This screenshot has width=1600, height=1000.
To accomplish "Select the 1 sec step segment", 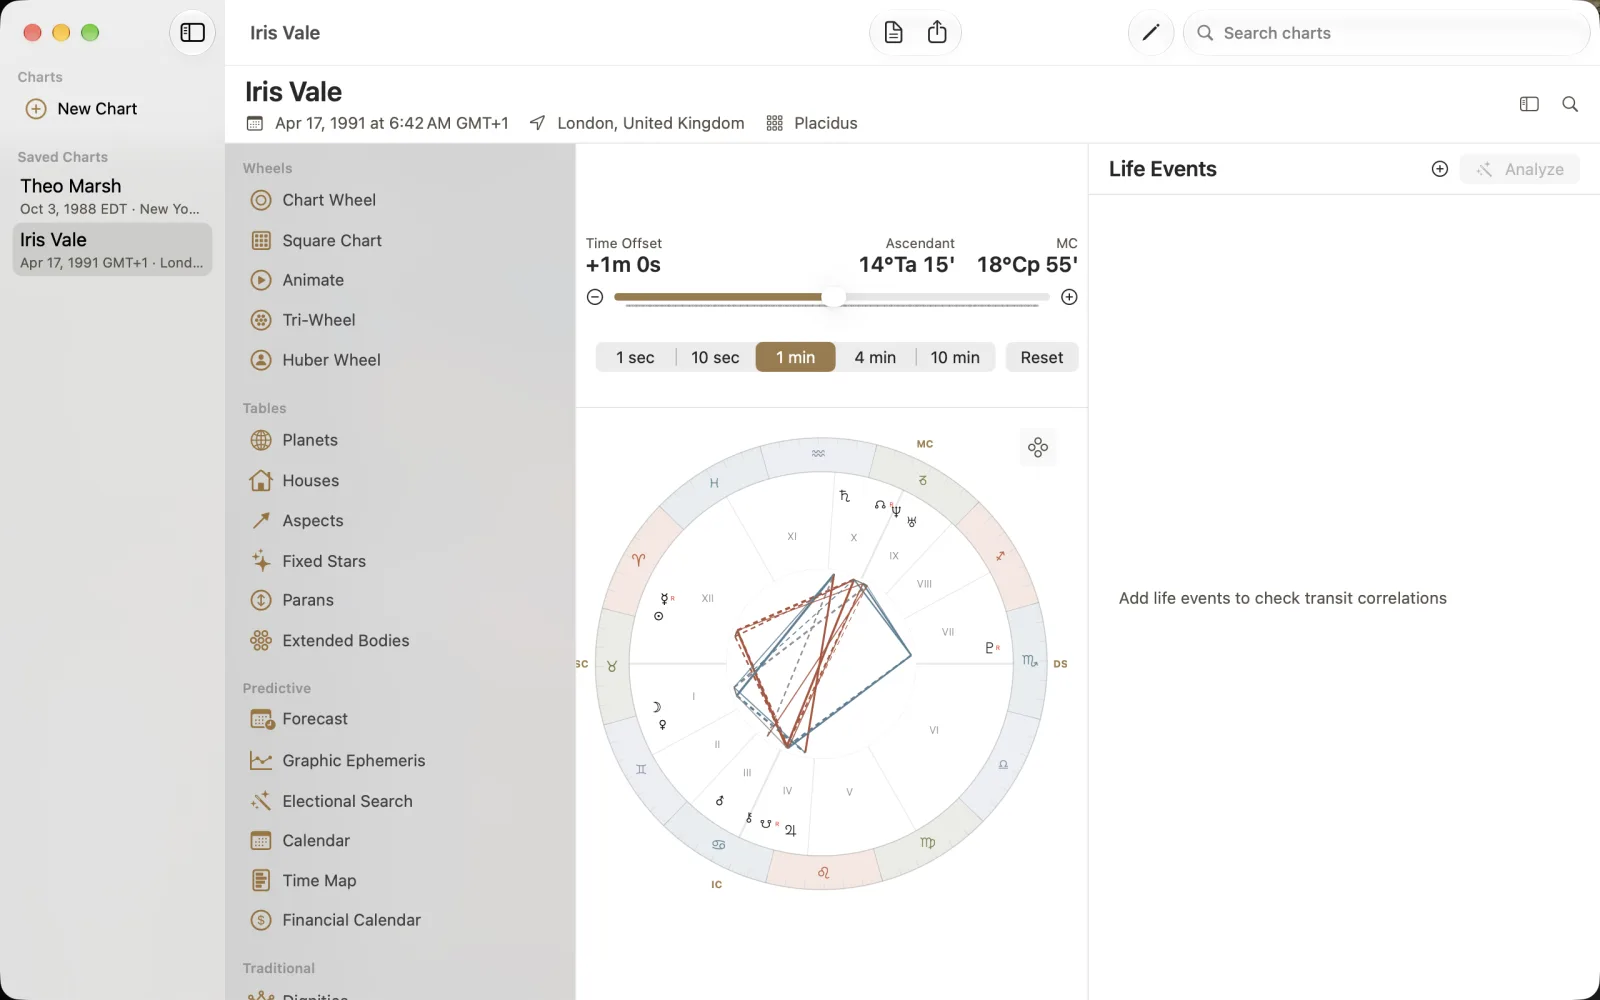I will pos(635,357).
